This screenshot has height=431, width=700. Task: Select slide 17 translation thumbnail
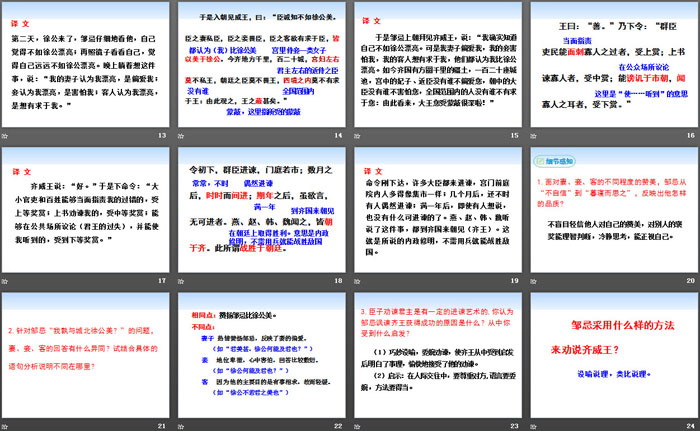coord(85,210)
